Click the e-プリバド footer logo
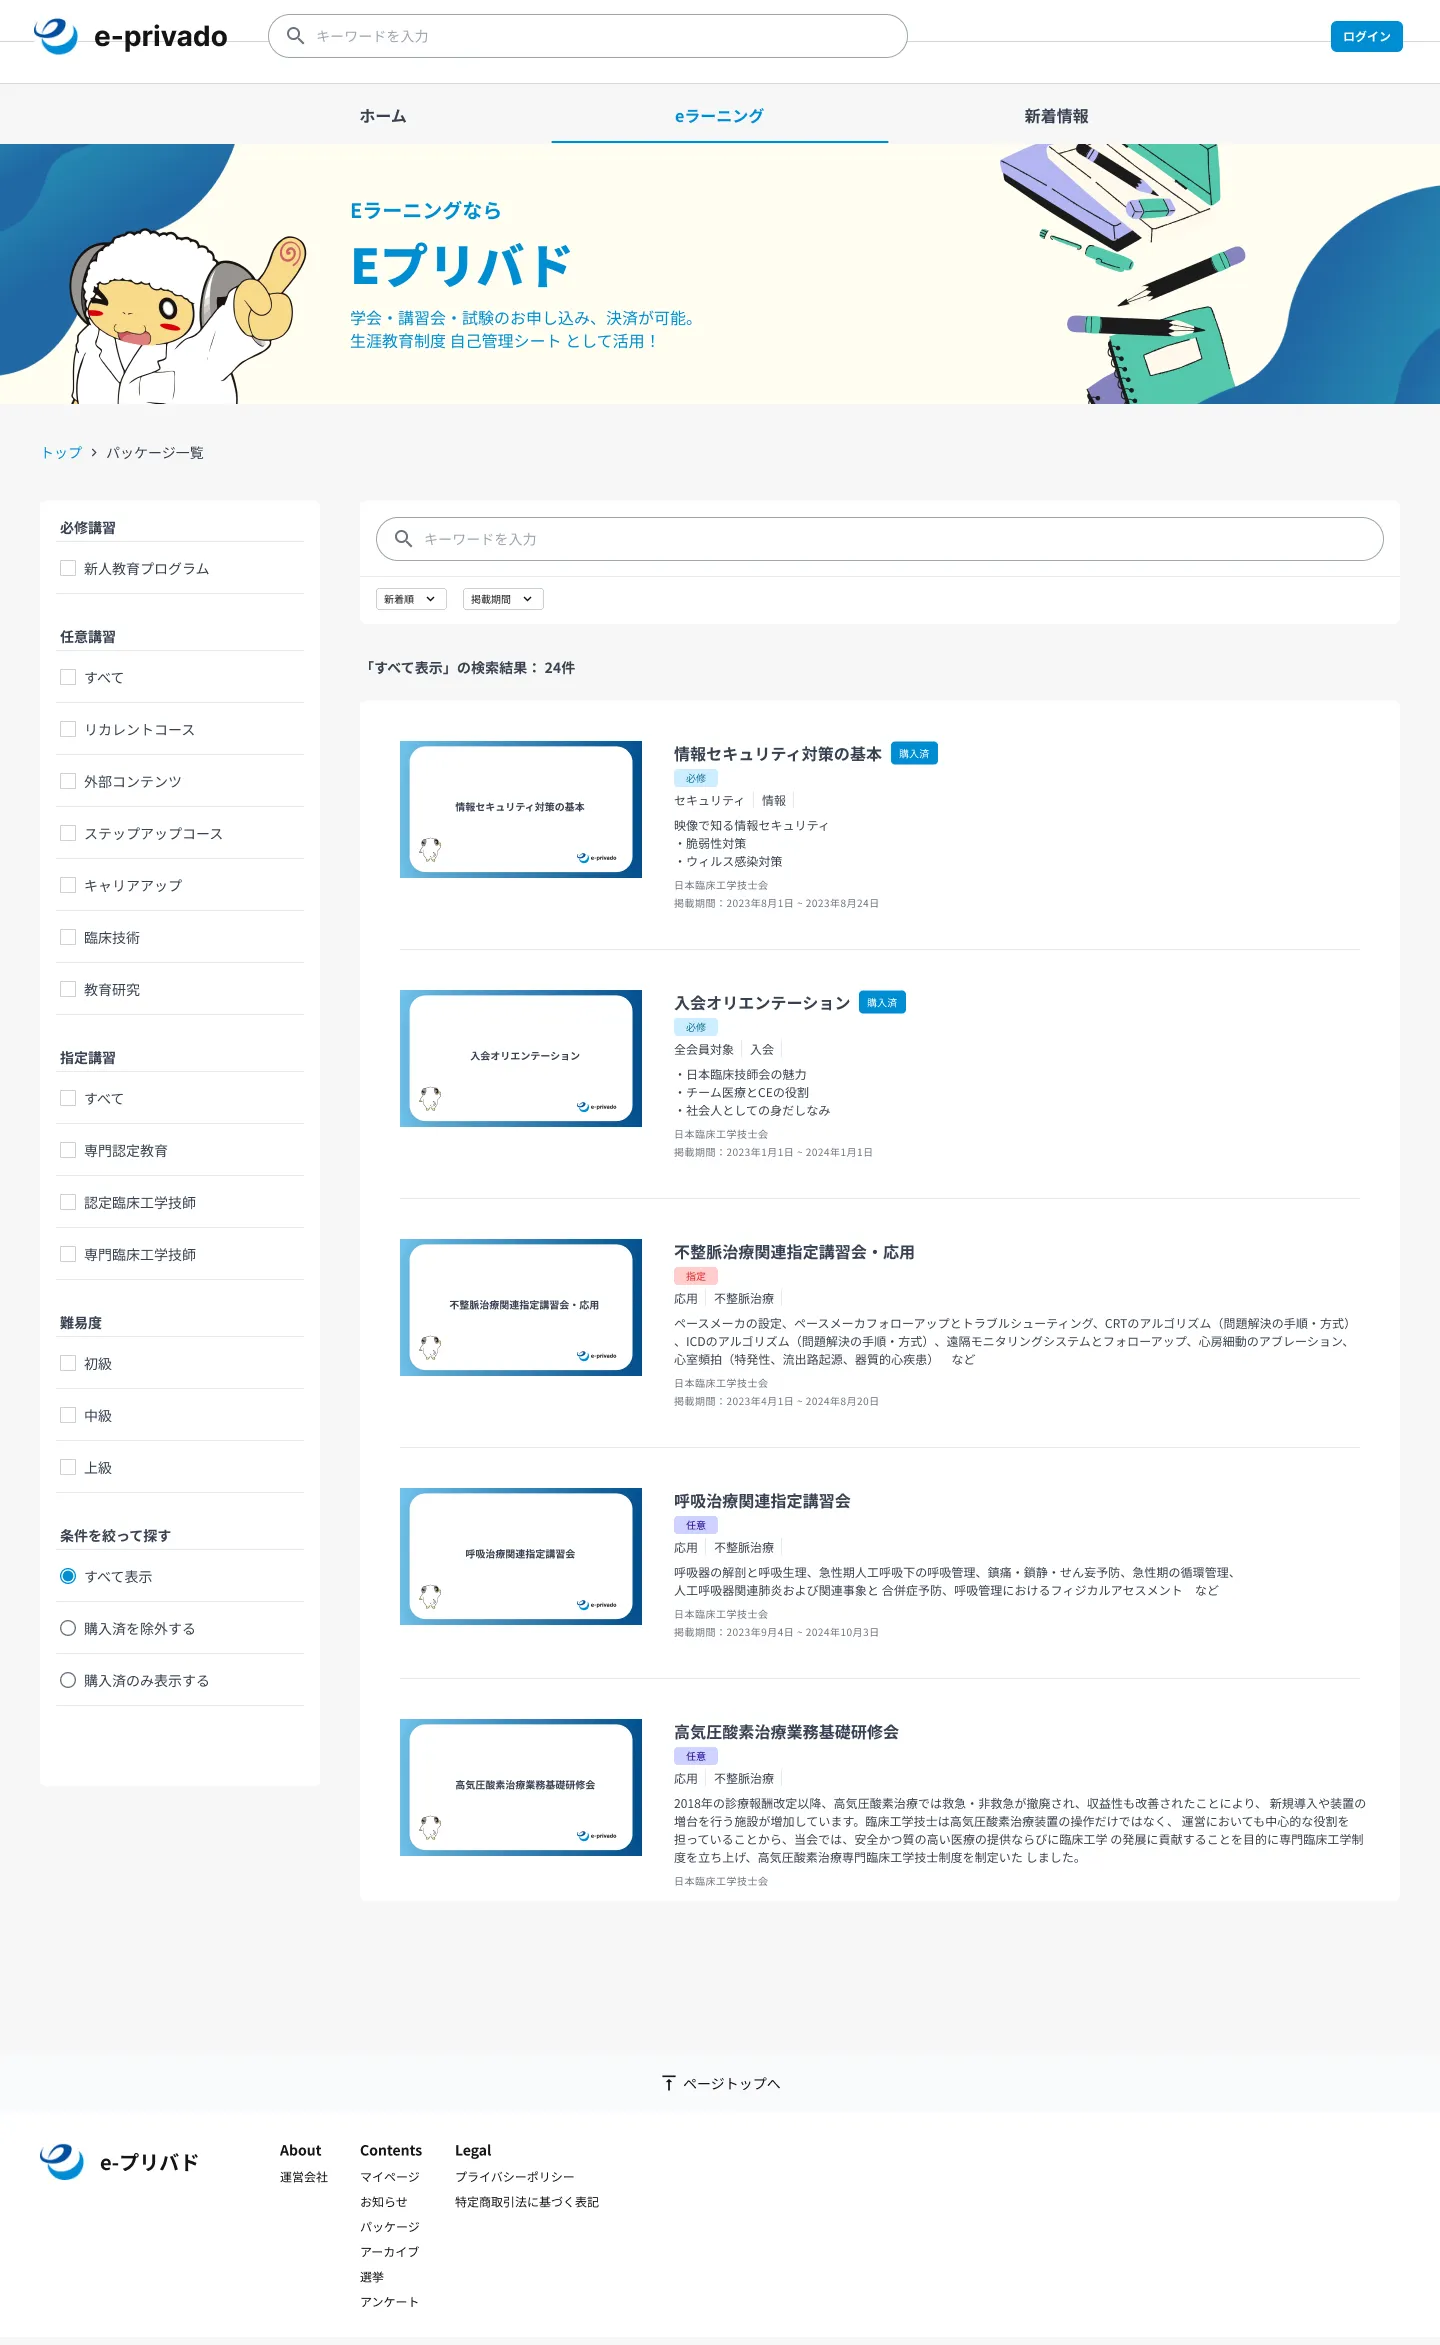The image size is (1440, 2345). point(120,2162)
